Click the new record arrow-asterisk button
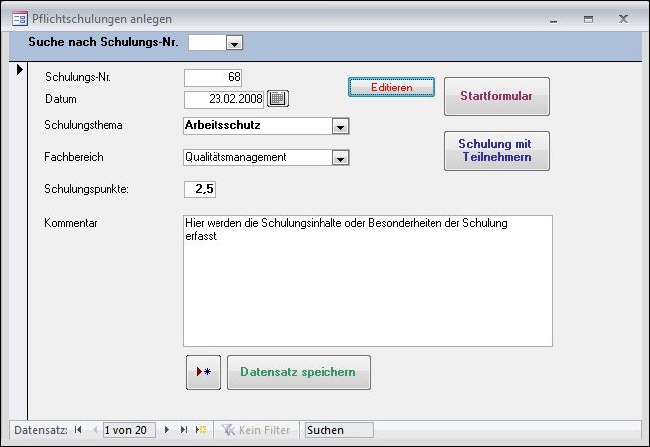Viewport: 650px width, 447px height. tap(203, 372)
